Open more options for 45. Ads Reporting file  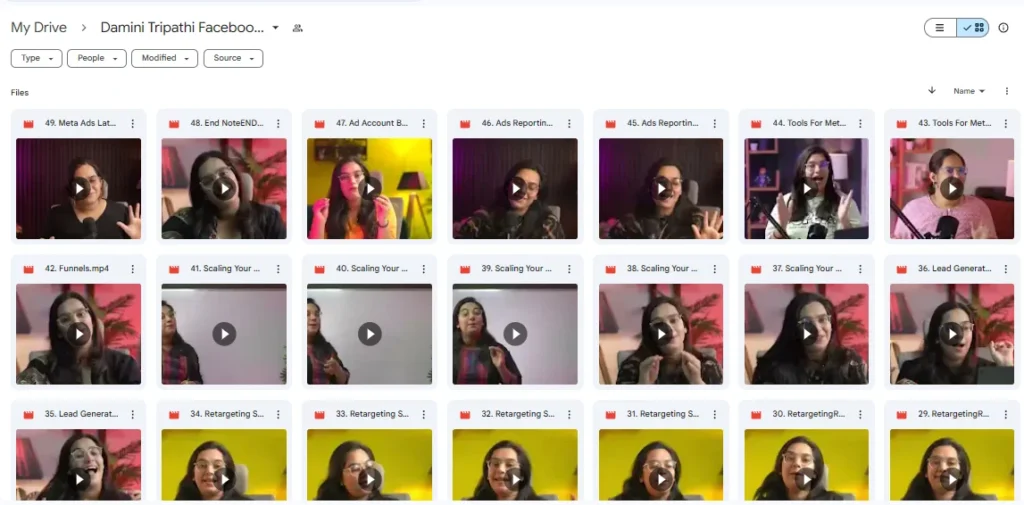[715, 123]
